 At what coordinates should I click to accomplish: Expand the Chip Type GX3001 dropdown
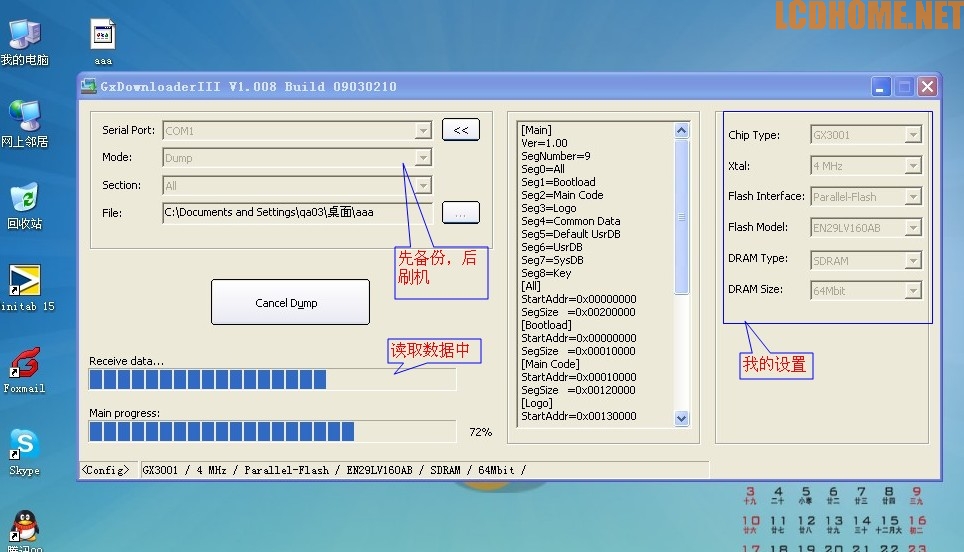click(x=913, y=135)
